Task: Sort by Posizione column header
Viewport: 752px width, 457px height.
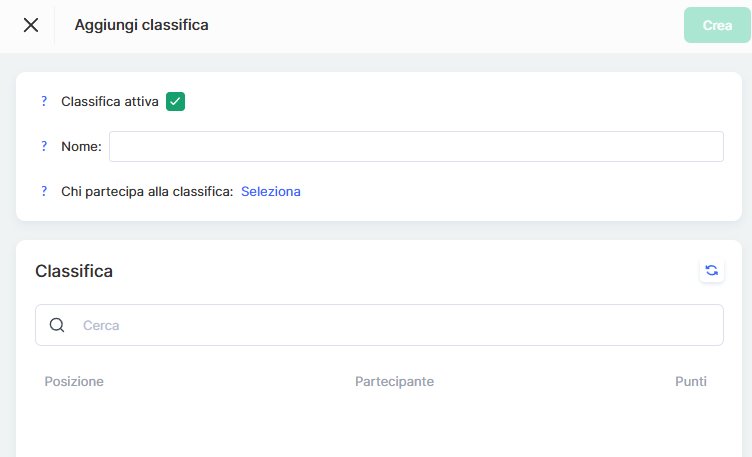Action: click(74, 381)
